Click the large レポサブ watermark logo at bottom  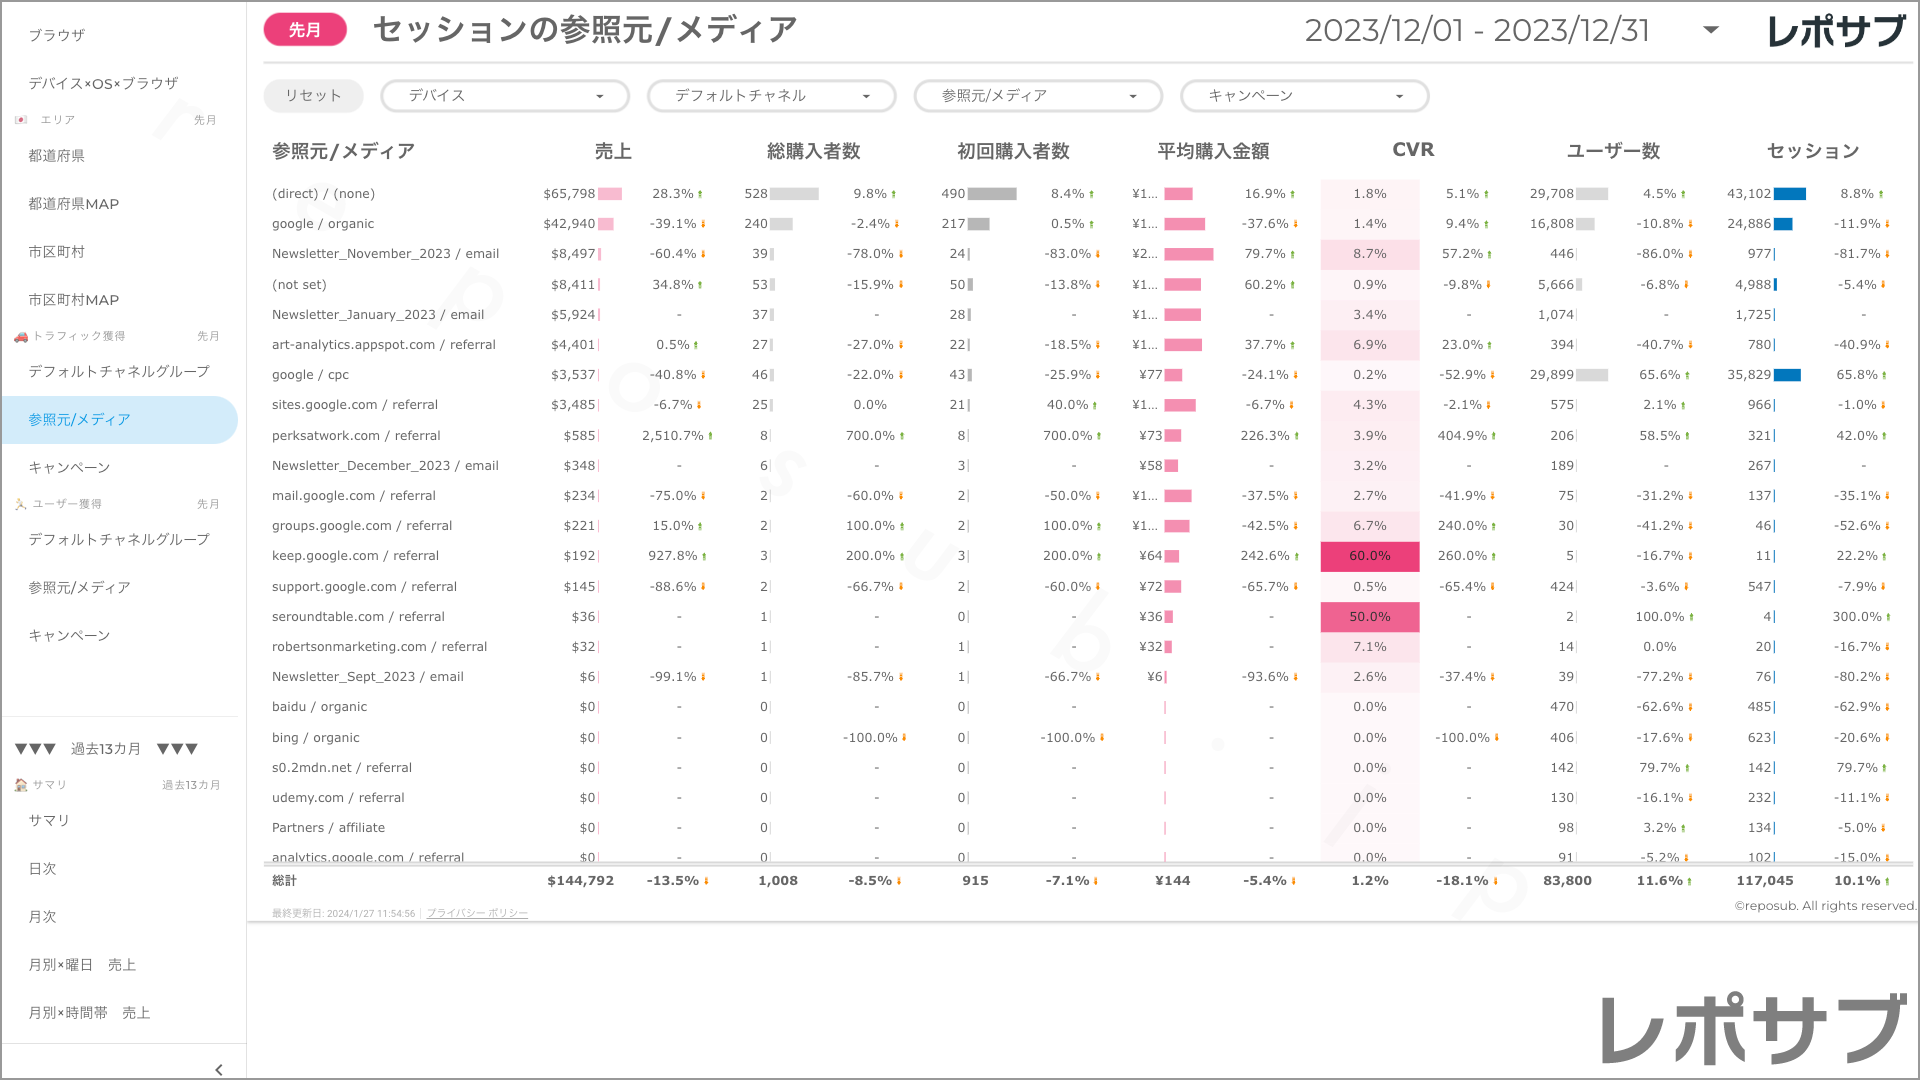(1753, 1030)
